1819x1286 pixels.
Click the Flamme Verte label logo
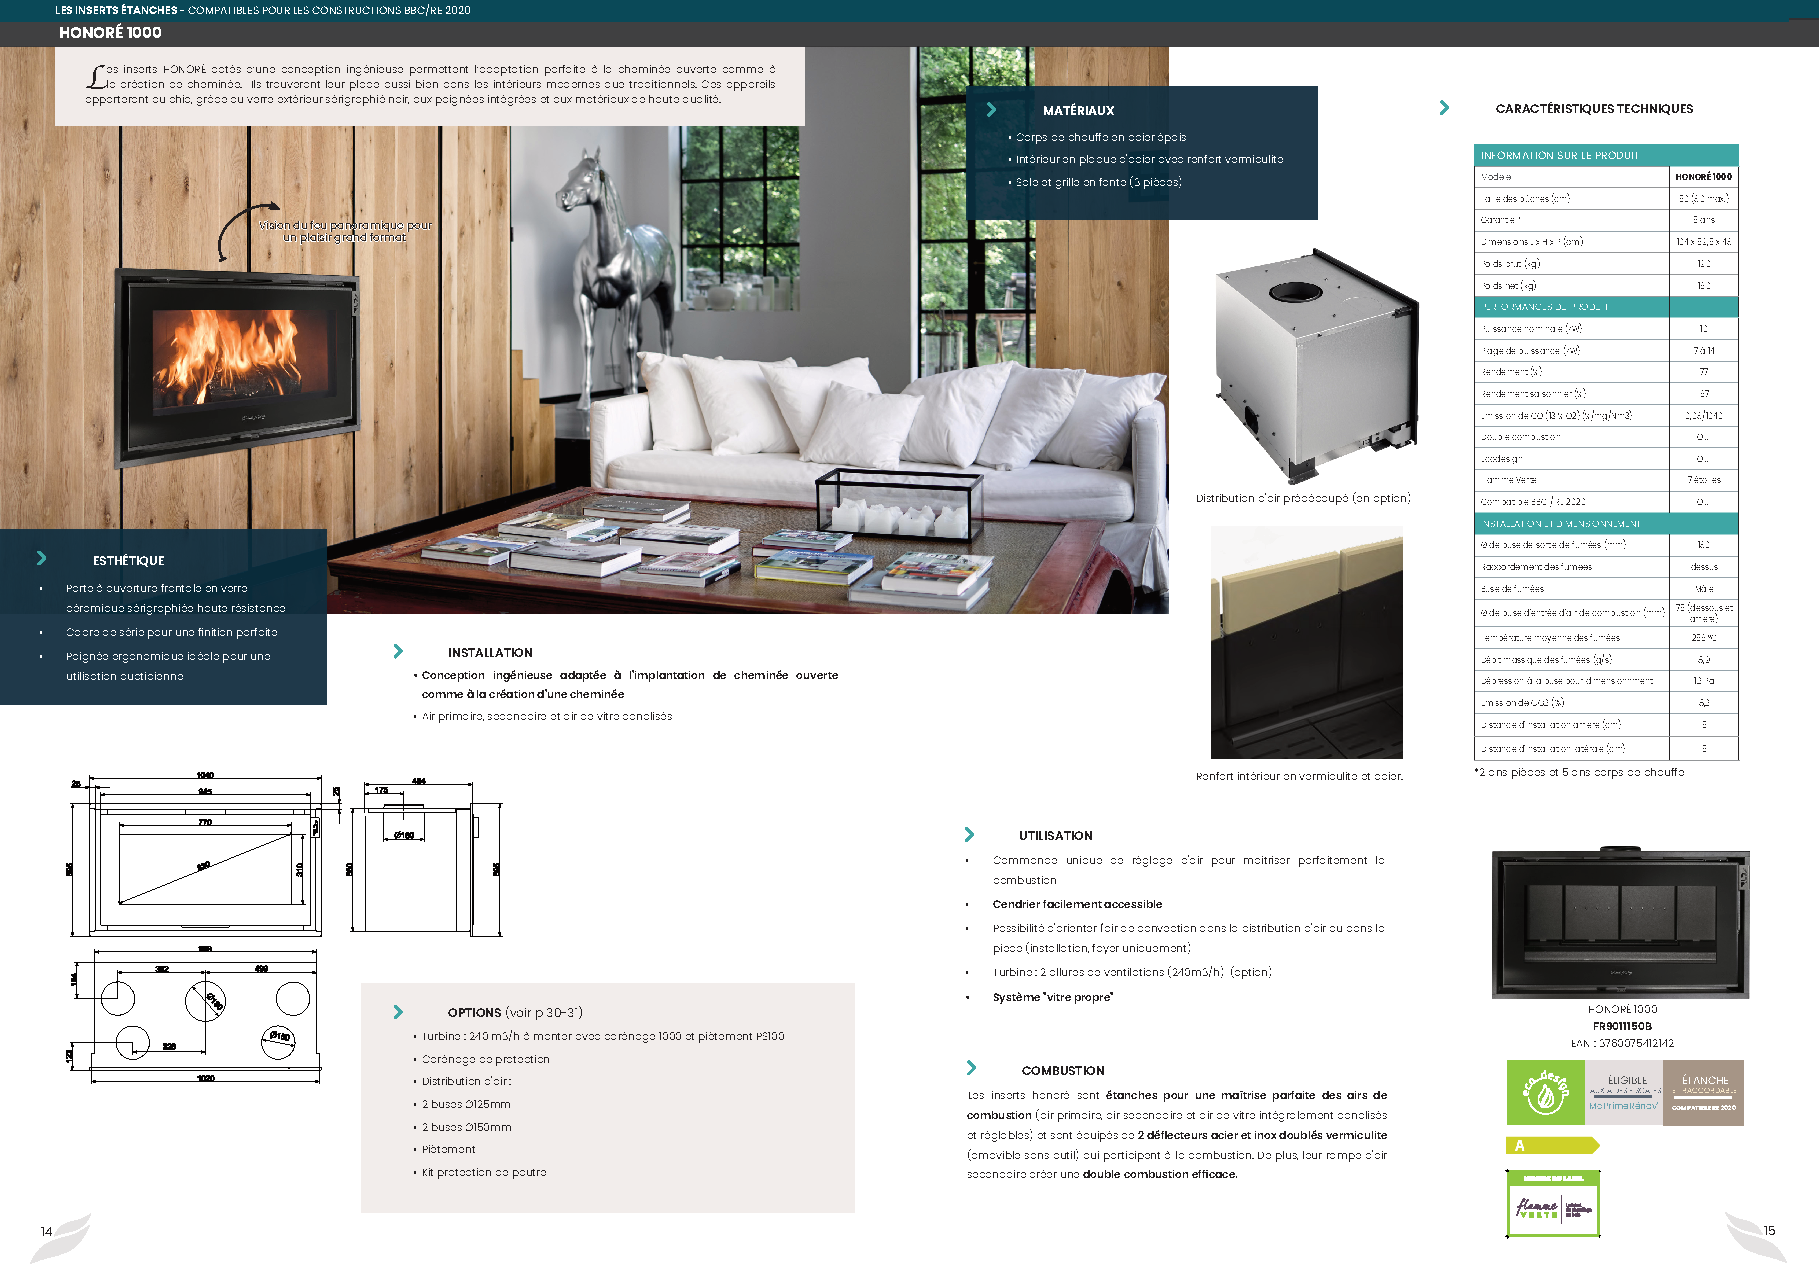(1553, 1205)
